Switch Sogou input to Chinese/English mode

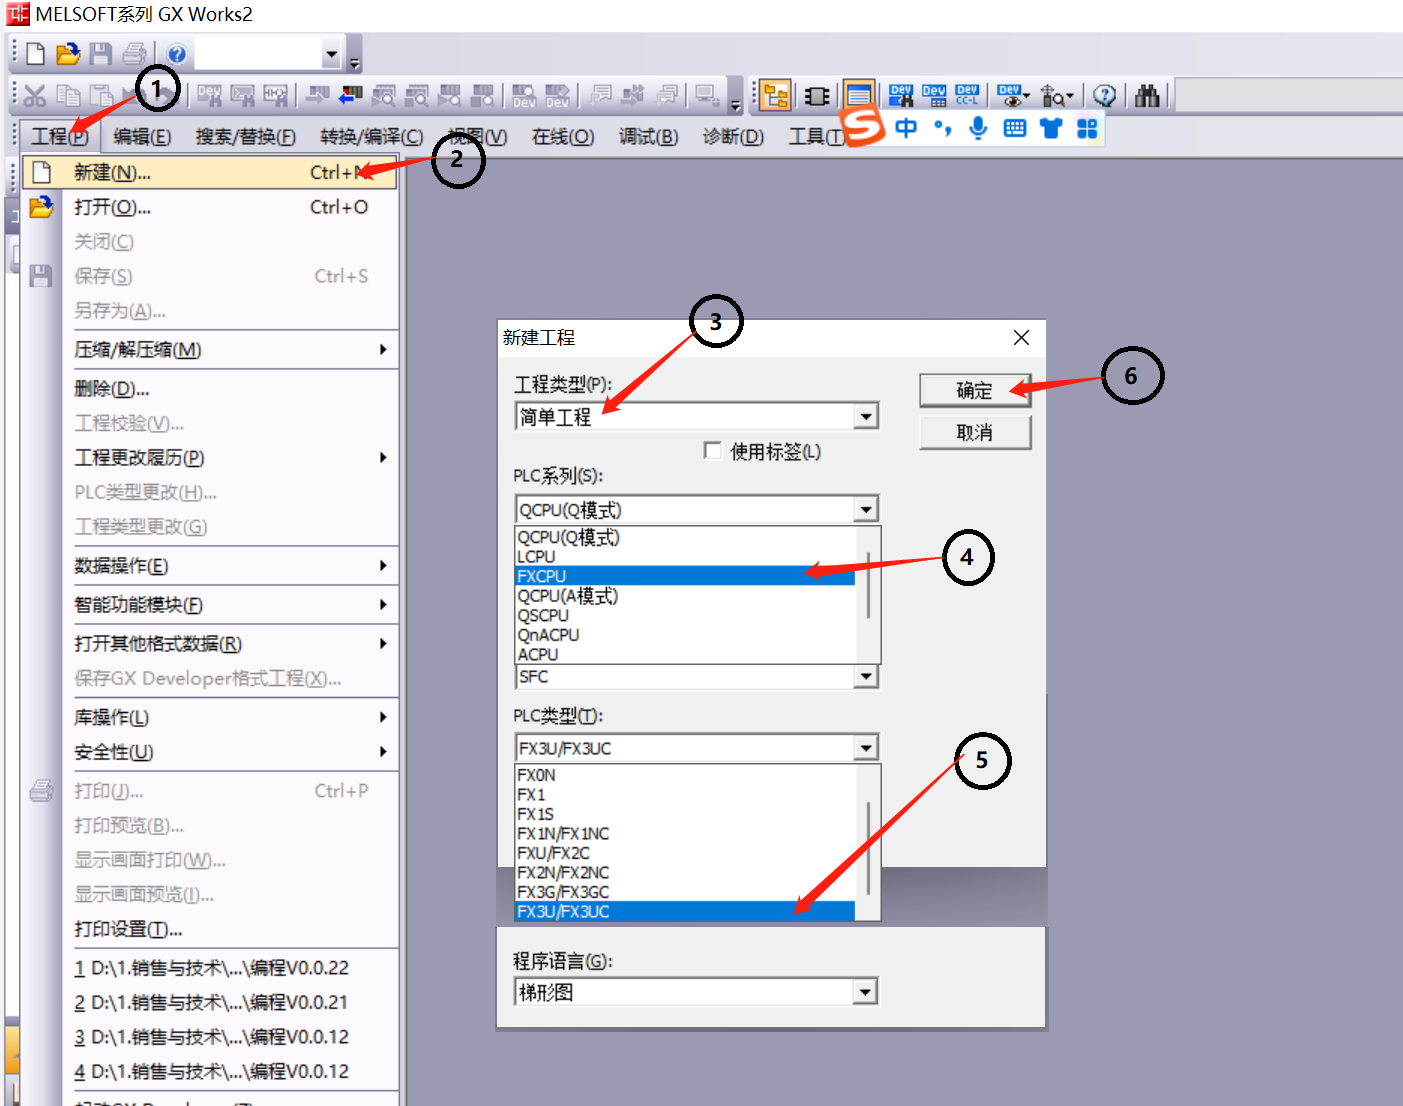click(x=906, y=128)
